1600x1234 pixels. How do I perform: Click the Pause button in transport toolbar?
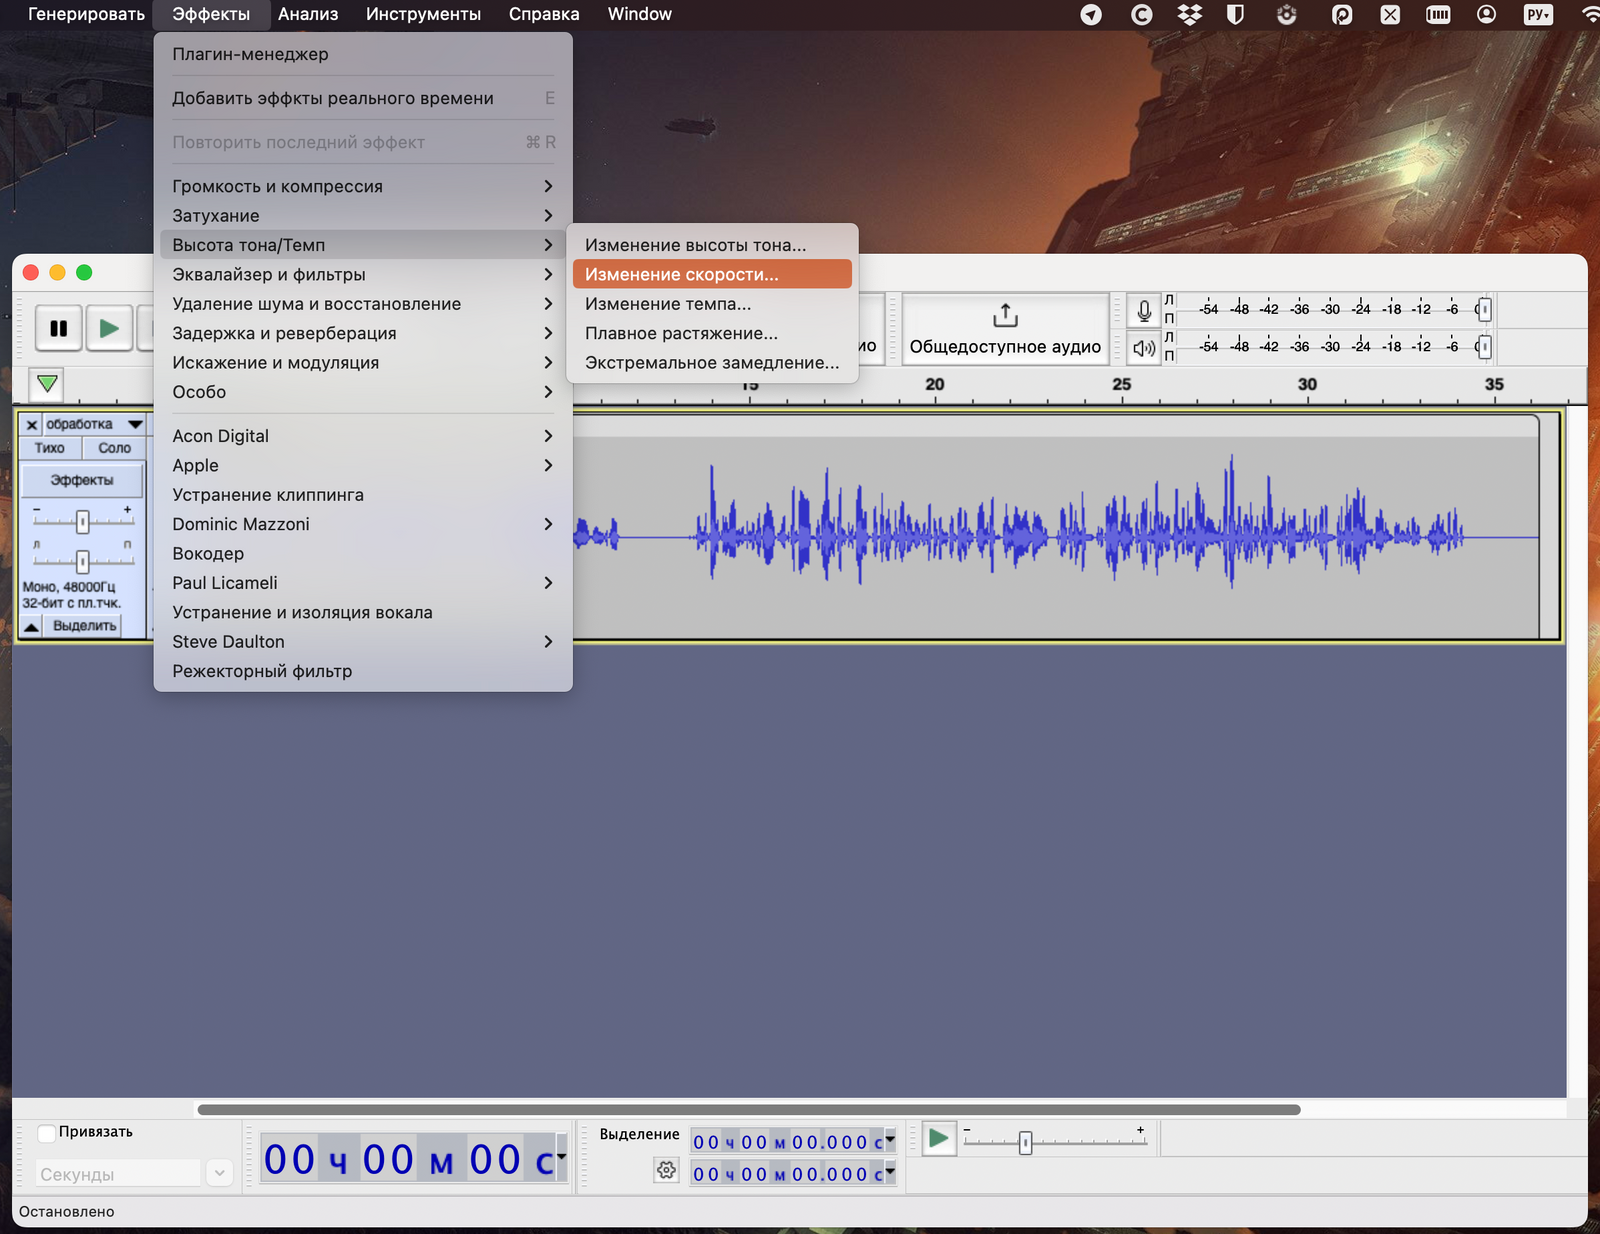click(59, 328)
